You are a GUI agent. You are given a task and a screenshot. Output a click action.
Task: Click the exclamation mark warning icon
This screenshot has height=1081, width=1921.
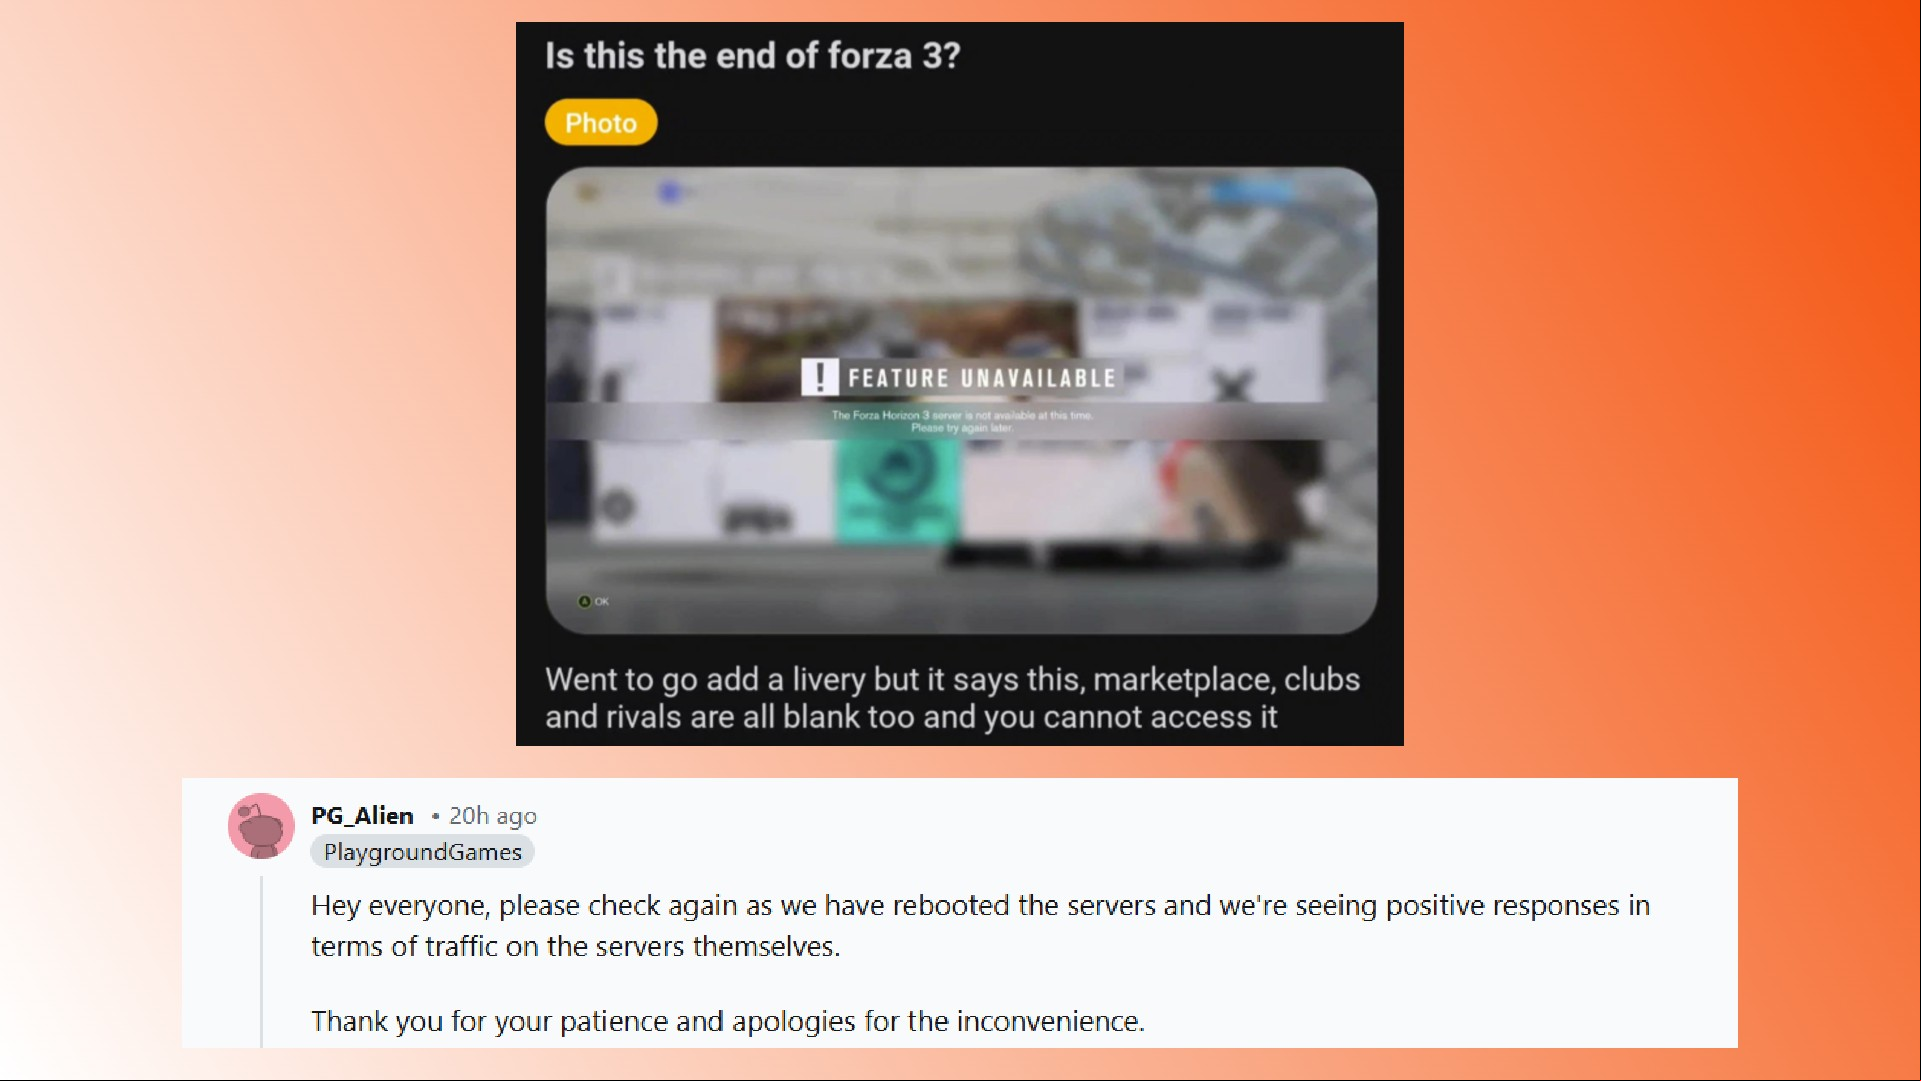pos(820,378)
